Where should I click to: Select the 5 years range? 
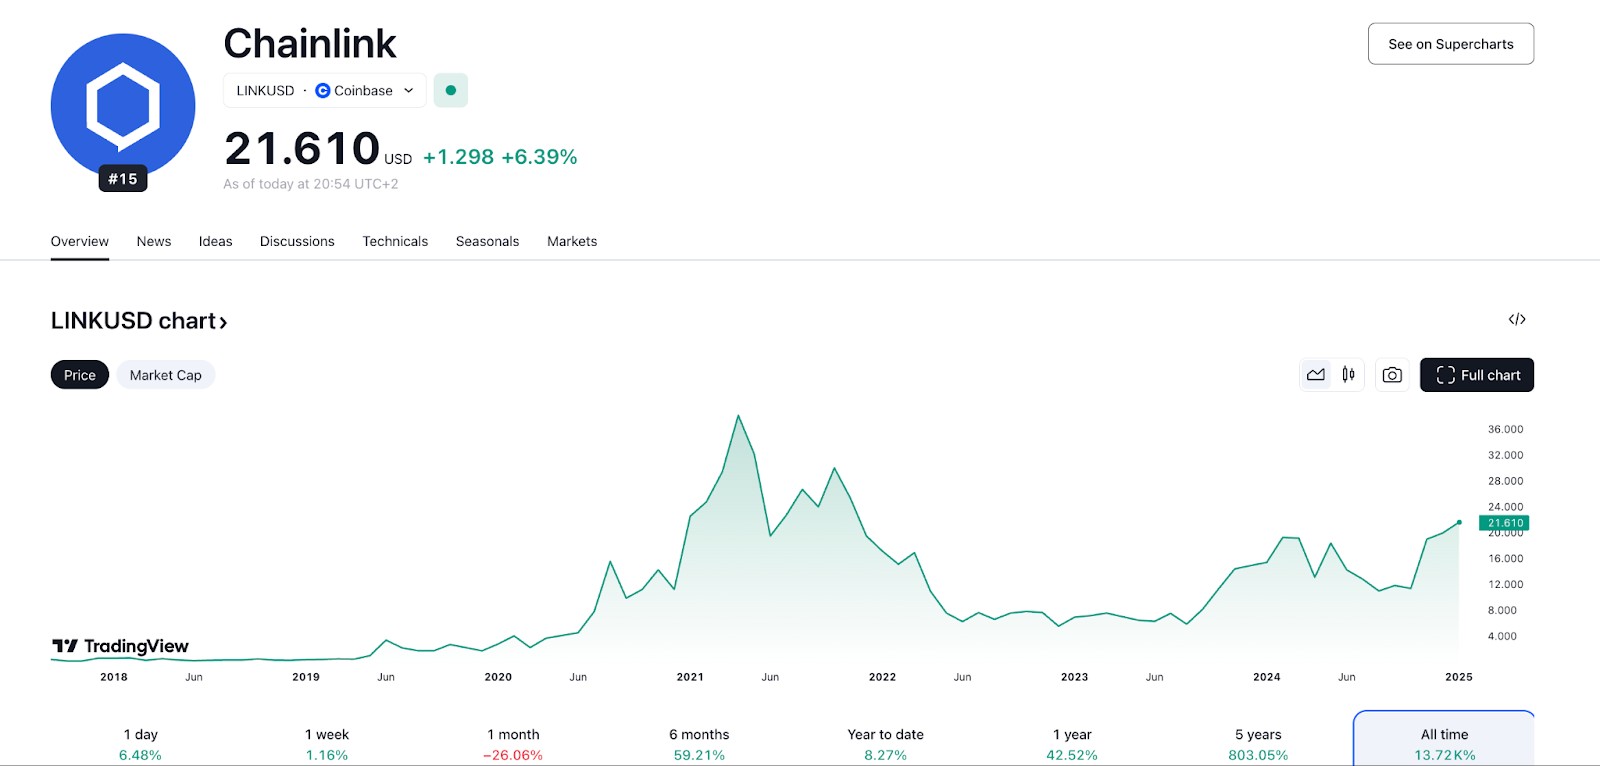click(x=1258, y=744)
